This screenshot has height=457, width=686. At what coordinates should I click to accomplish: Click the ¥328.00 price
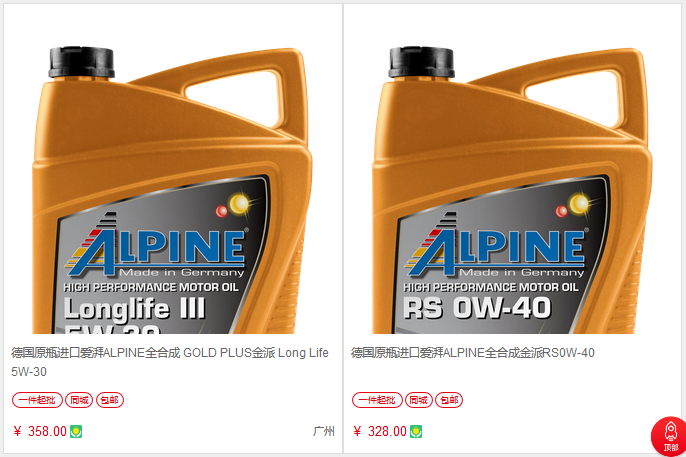pyautogui.click(x=380, y=432)
